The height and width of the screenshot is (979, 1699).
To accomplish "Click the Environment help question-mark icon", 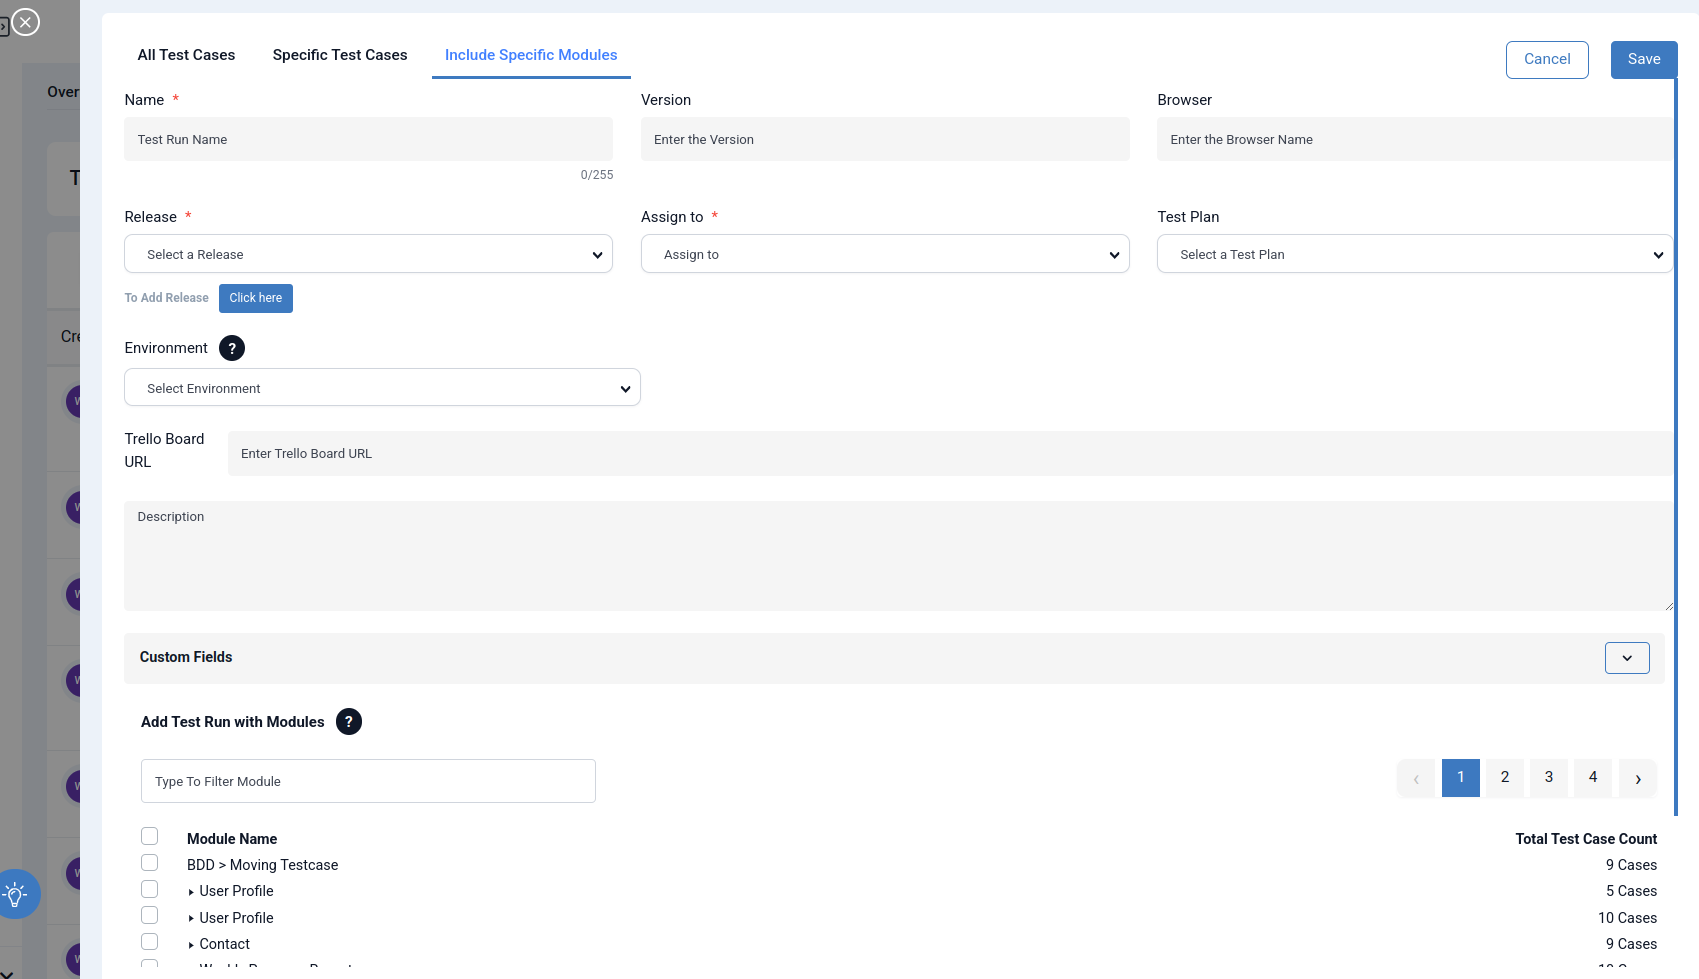I will pyautogui.click(x=232, y=348).
